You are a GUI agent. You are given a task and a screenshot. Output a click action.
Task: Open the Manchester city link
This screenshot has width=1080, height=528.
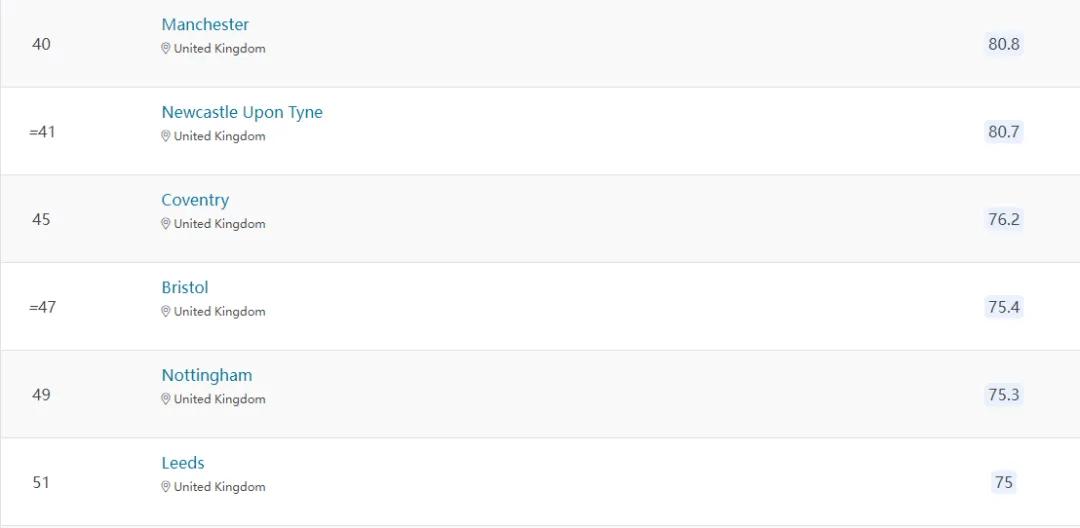[205, 25]
